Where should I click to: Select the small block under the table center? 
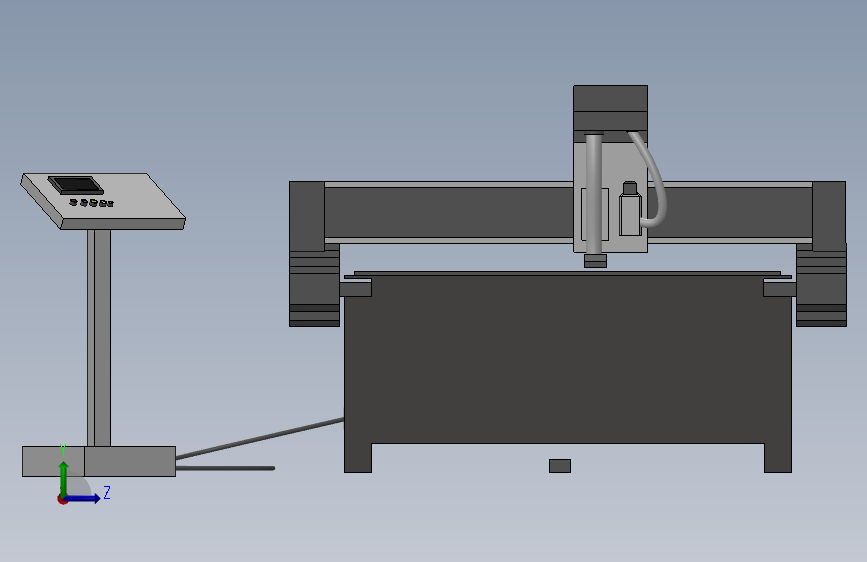point(560,466)
